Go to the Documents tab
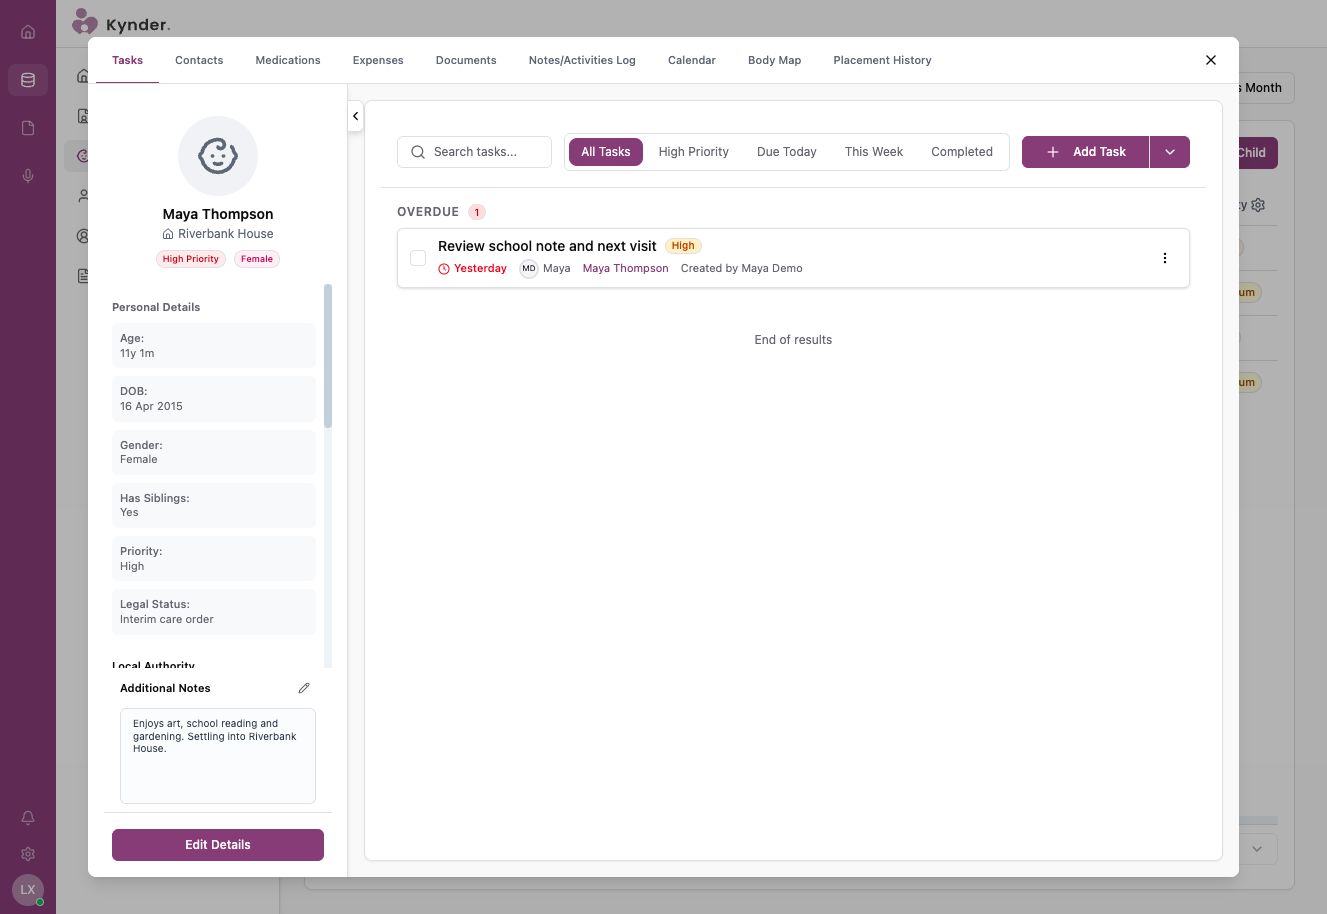Viewport: 1327px width, 914px height. pyautogui.click(x=466, y=60)
